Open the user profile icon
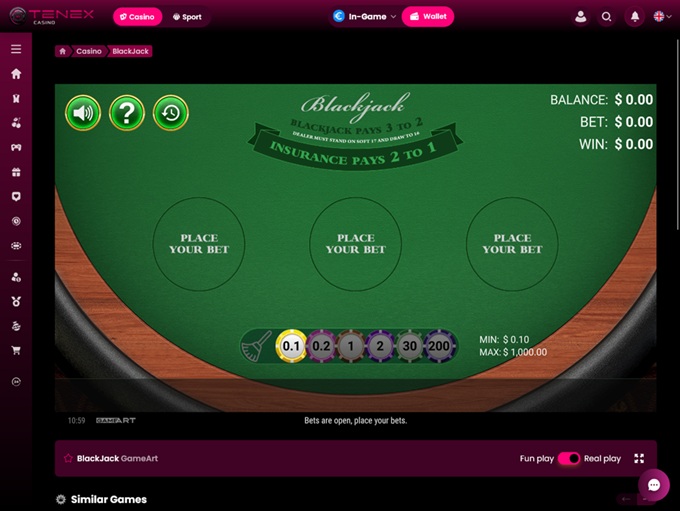The width and height of the screenshot is (680, 511). [x=580, y=17]
